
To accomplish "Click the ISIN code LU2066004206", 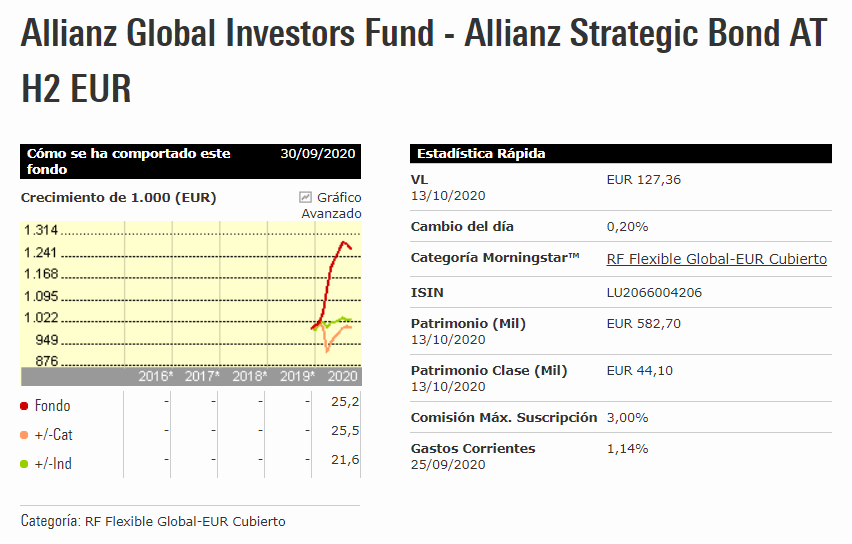I will 655,293.
